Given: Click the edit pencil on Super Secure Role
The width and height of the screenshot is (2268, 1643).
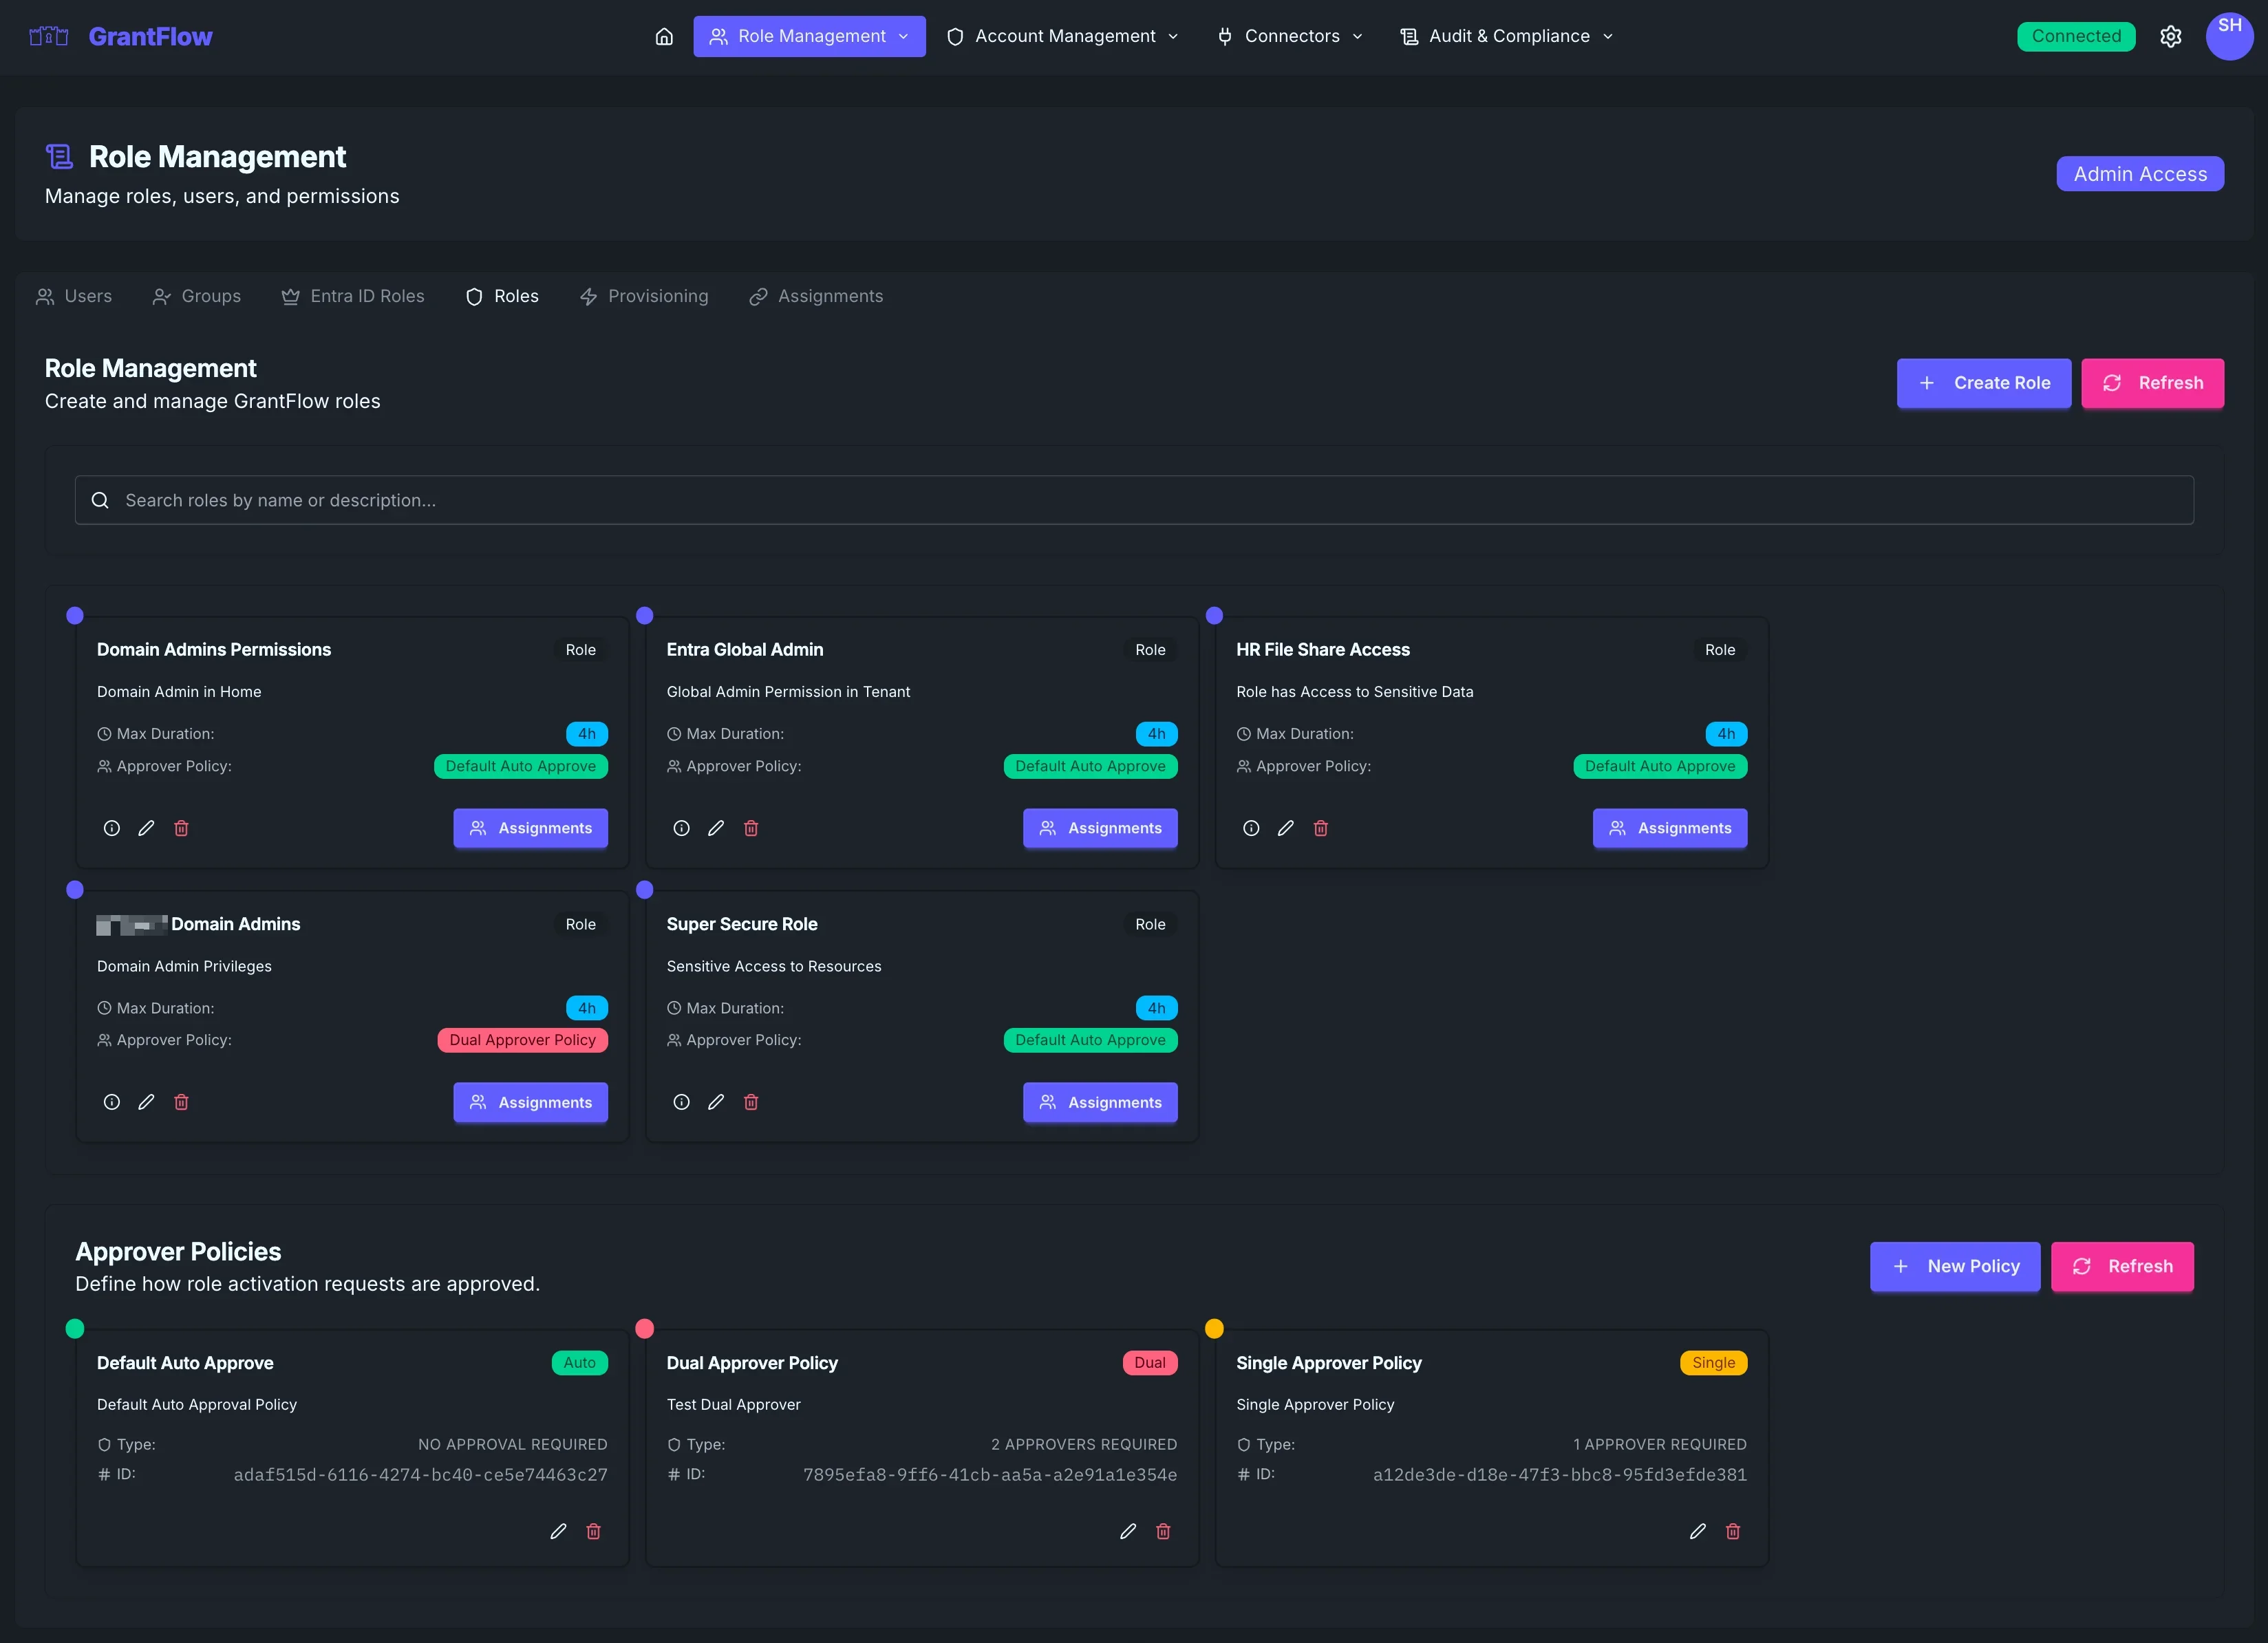Looking at the screenshot, I should [x=716, y=1102].
